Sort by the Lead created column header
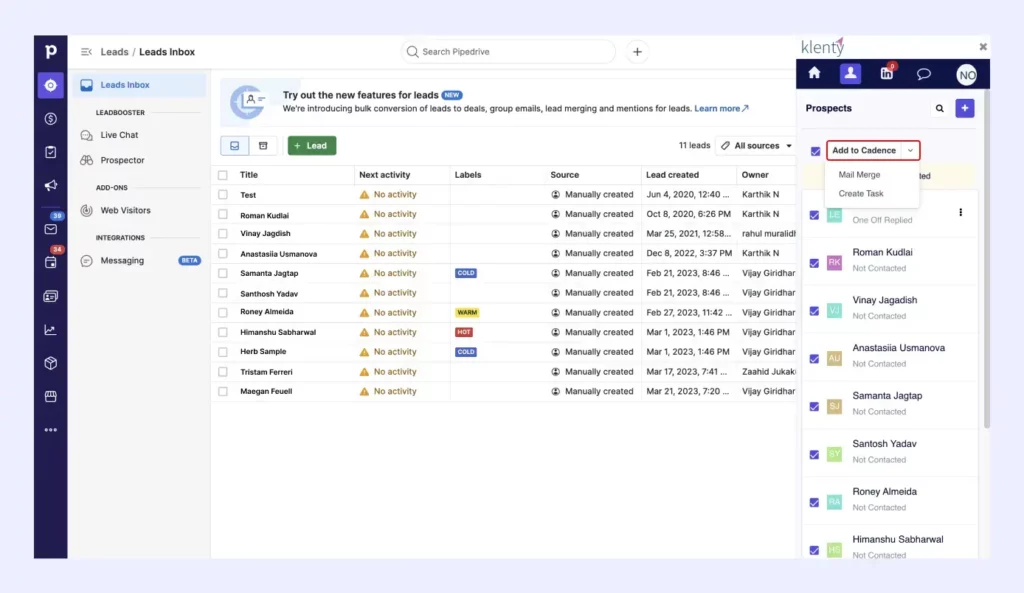This screenshot has width=1024, height=593. click(x=672, y=175)
